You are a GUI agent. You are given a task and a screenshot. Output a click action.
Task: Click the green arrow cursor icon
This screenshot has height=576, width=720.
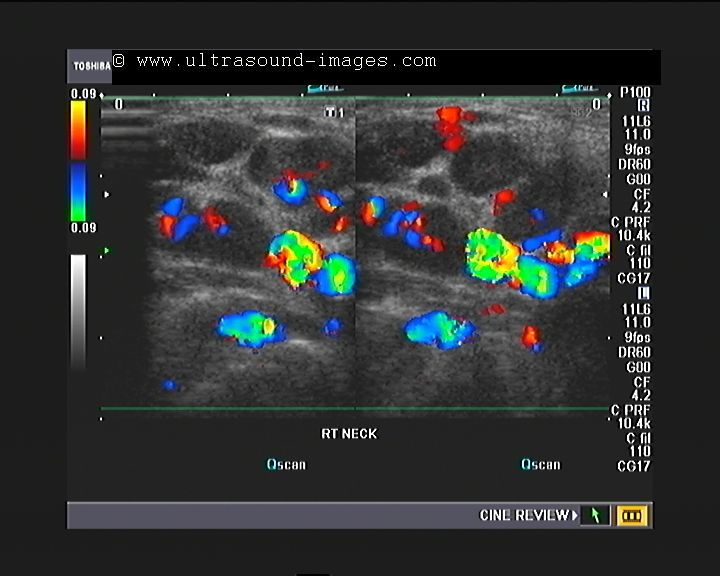pyautogui.click(x=595, y=516)
